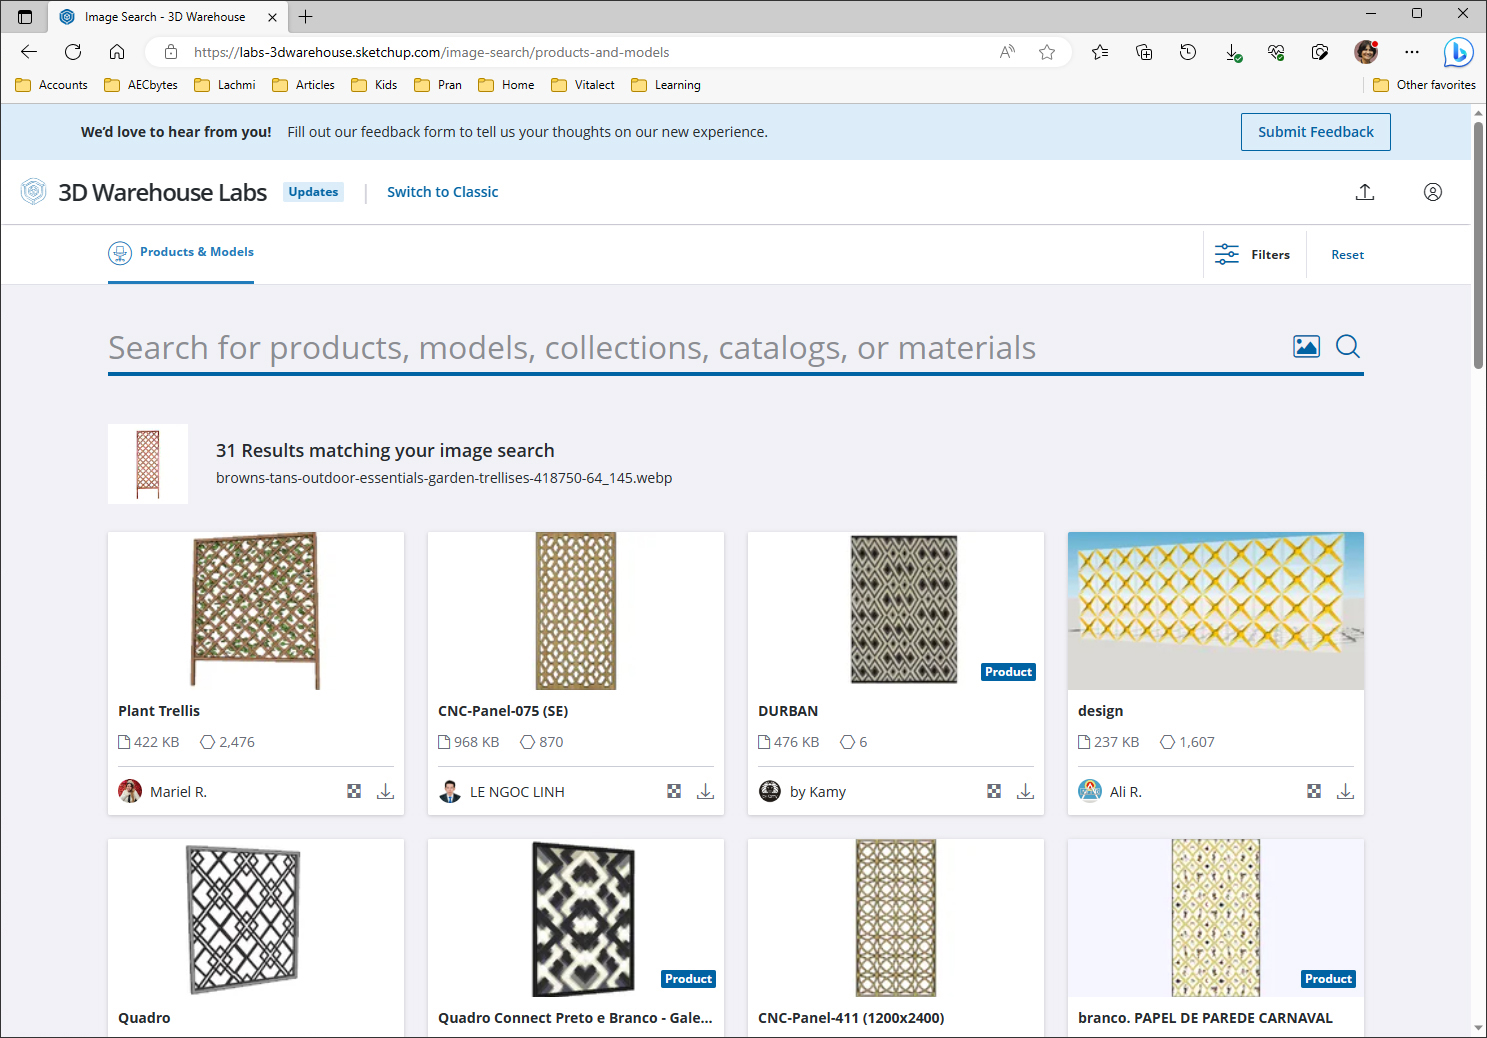Open the Bing Copilot sidebar icon
The width and height of the screenshot is (1487, 1038).
[x=1458, y=52]
